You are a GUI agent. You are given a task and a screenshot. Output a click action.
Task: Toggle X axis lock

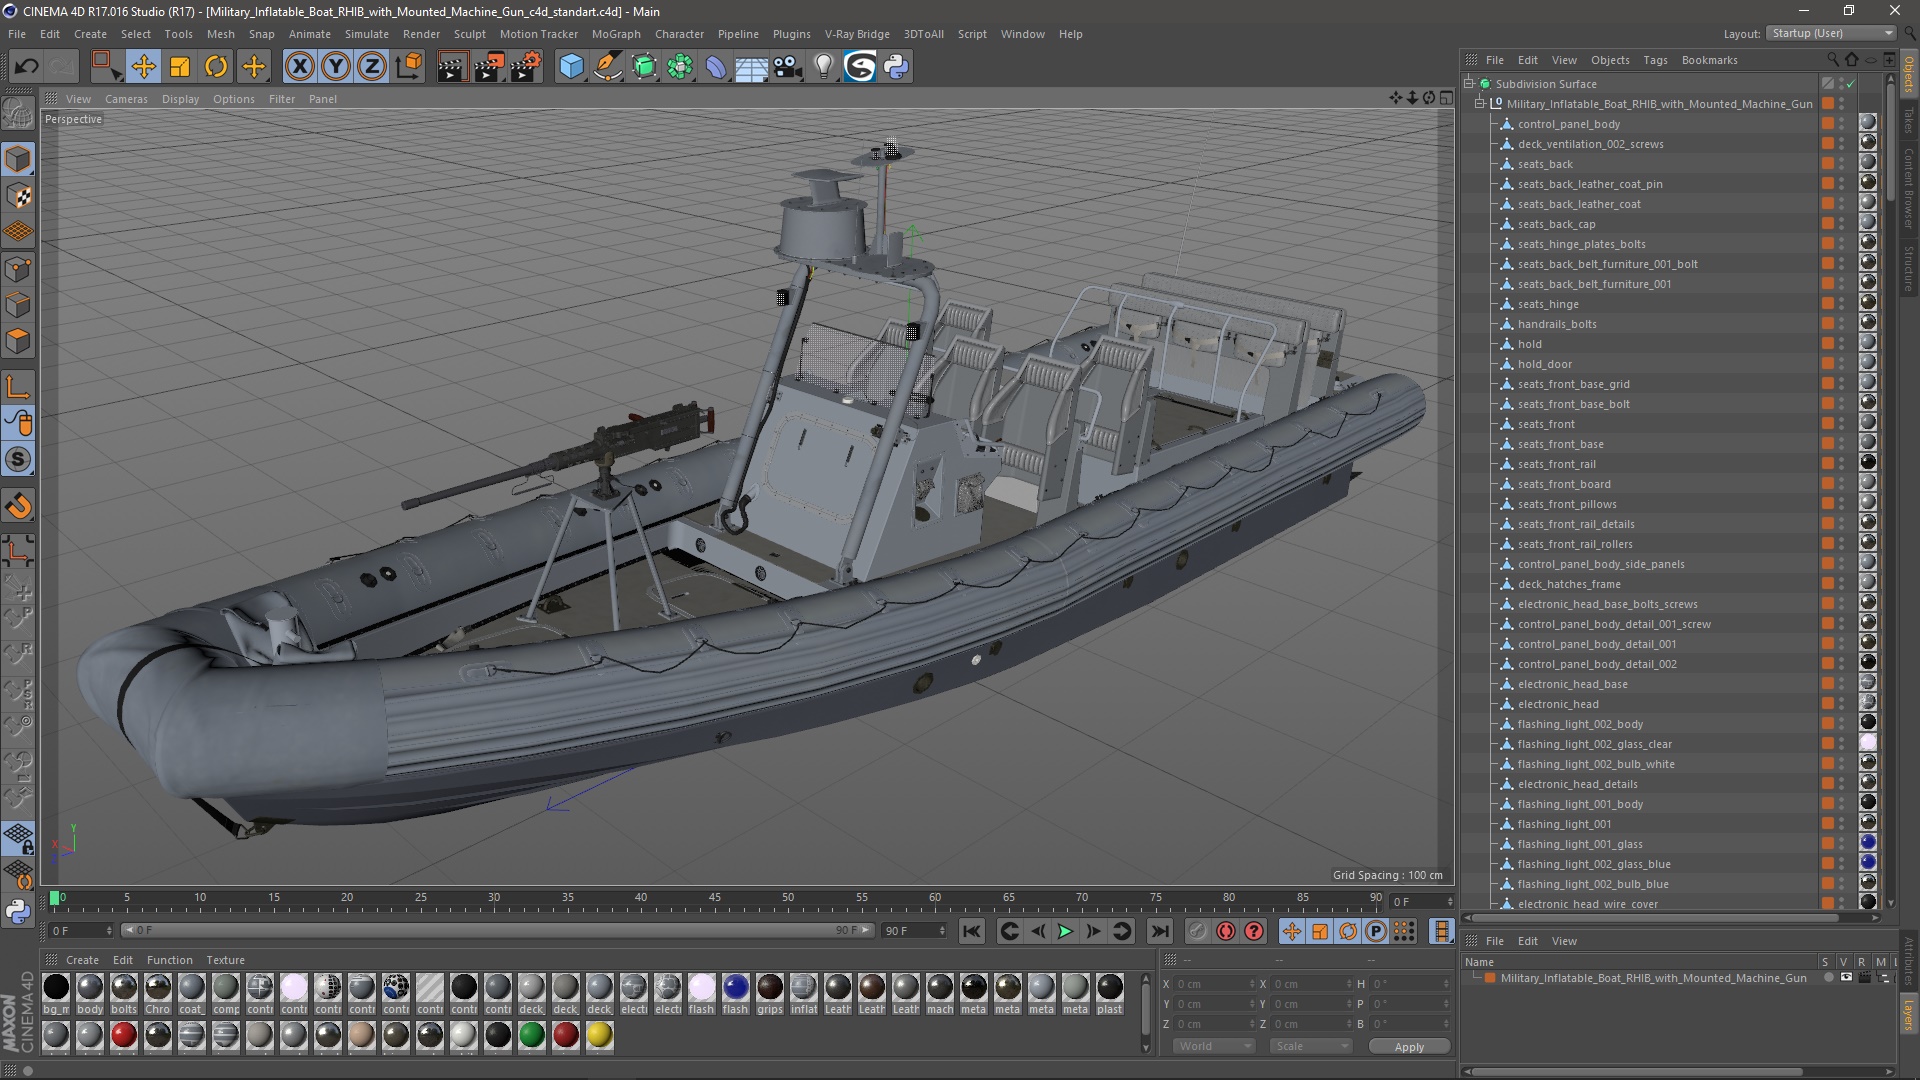coord(299,67)
